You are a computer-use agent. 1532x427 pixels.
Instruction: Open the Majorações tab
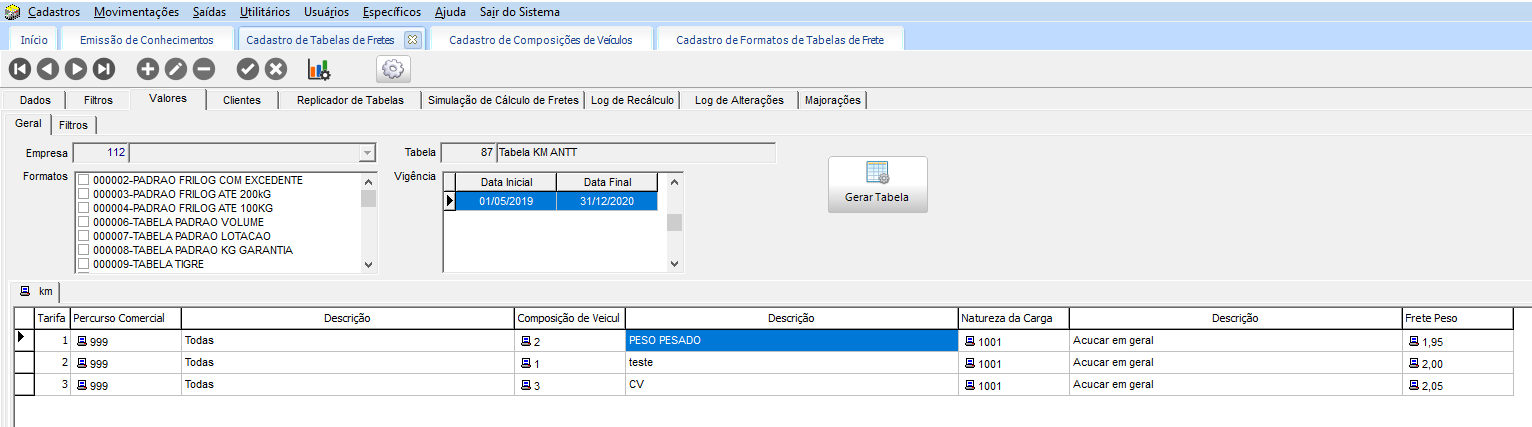pyautogui.click(x=833, y=100)
